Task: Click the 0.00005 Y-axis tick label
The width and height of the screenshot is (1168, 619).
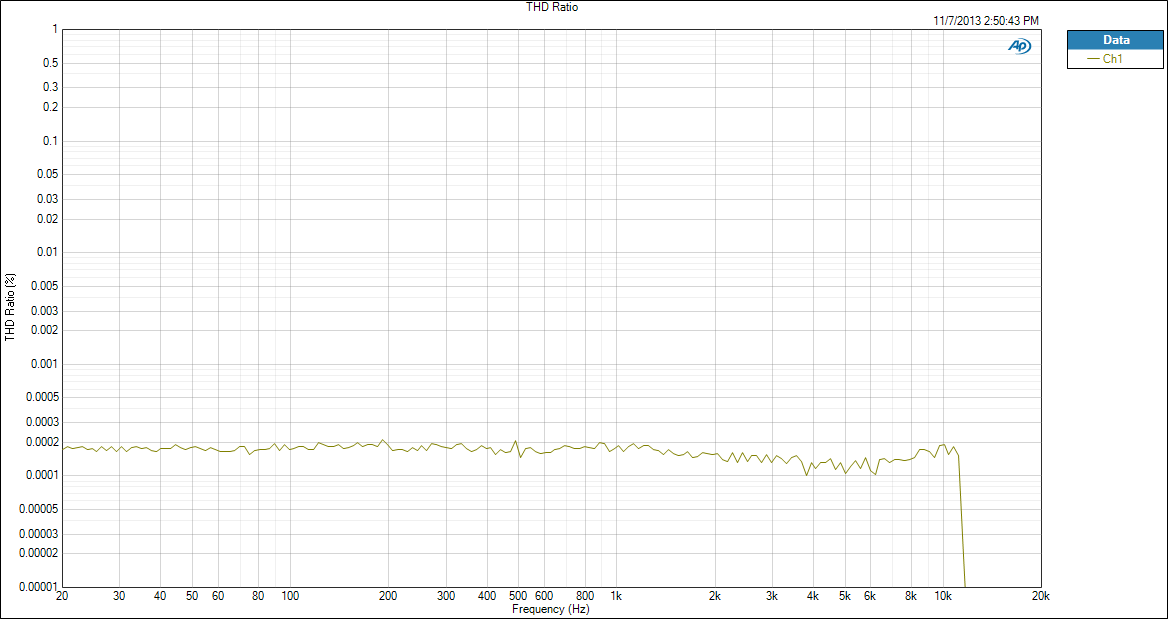Action: pyautogui.click(x=39, y=509)
